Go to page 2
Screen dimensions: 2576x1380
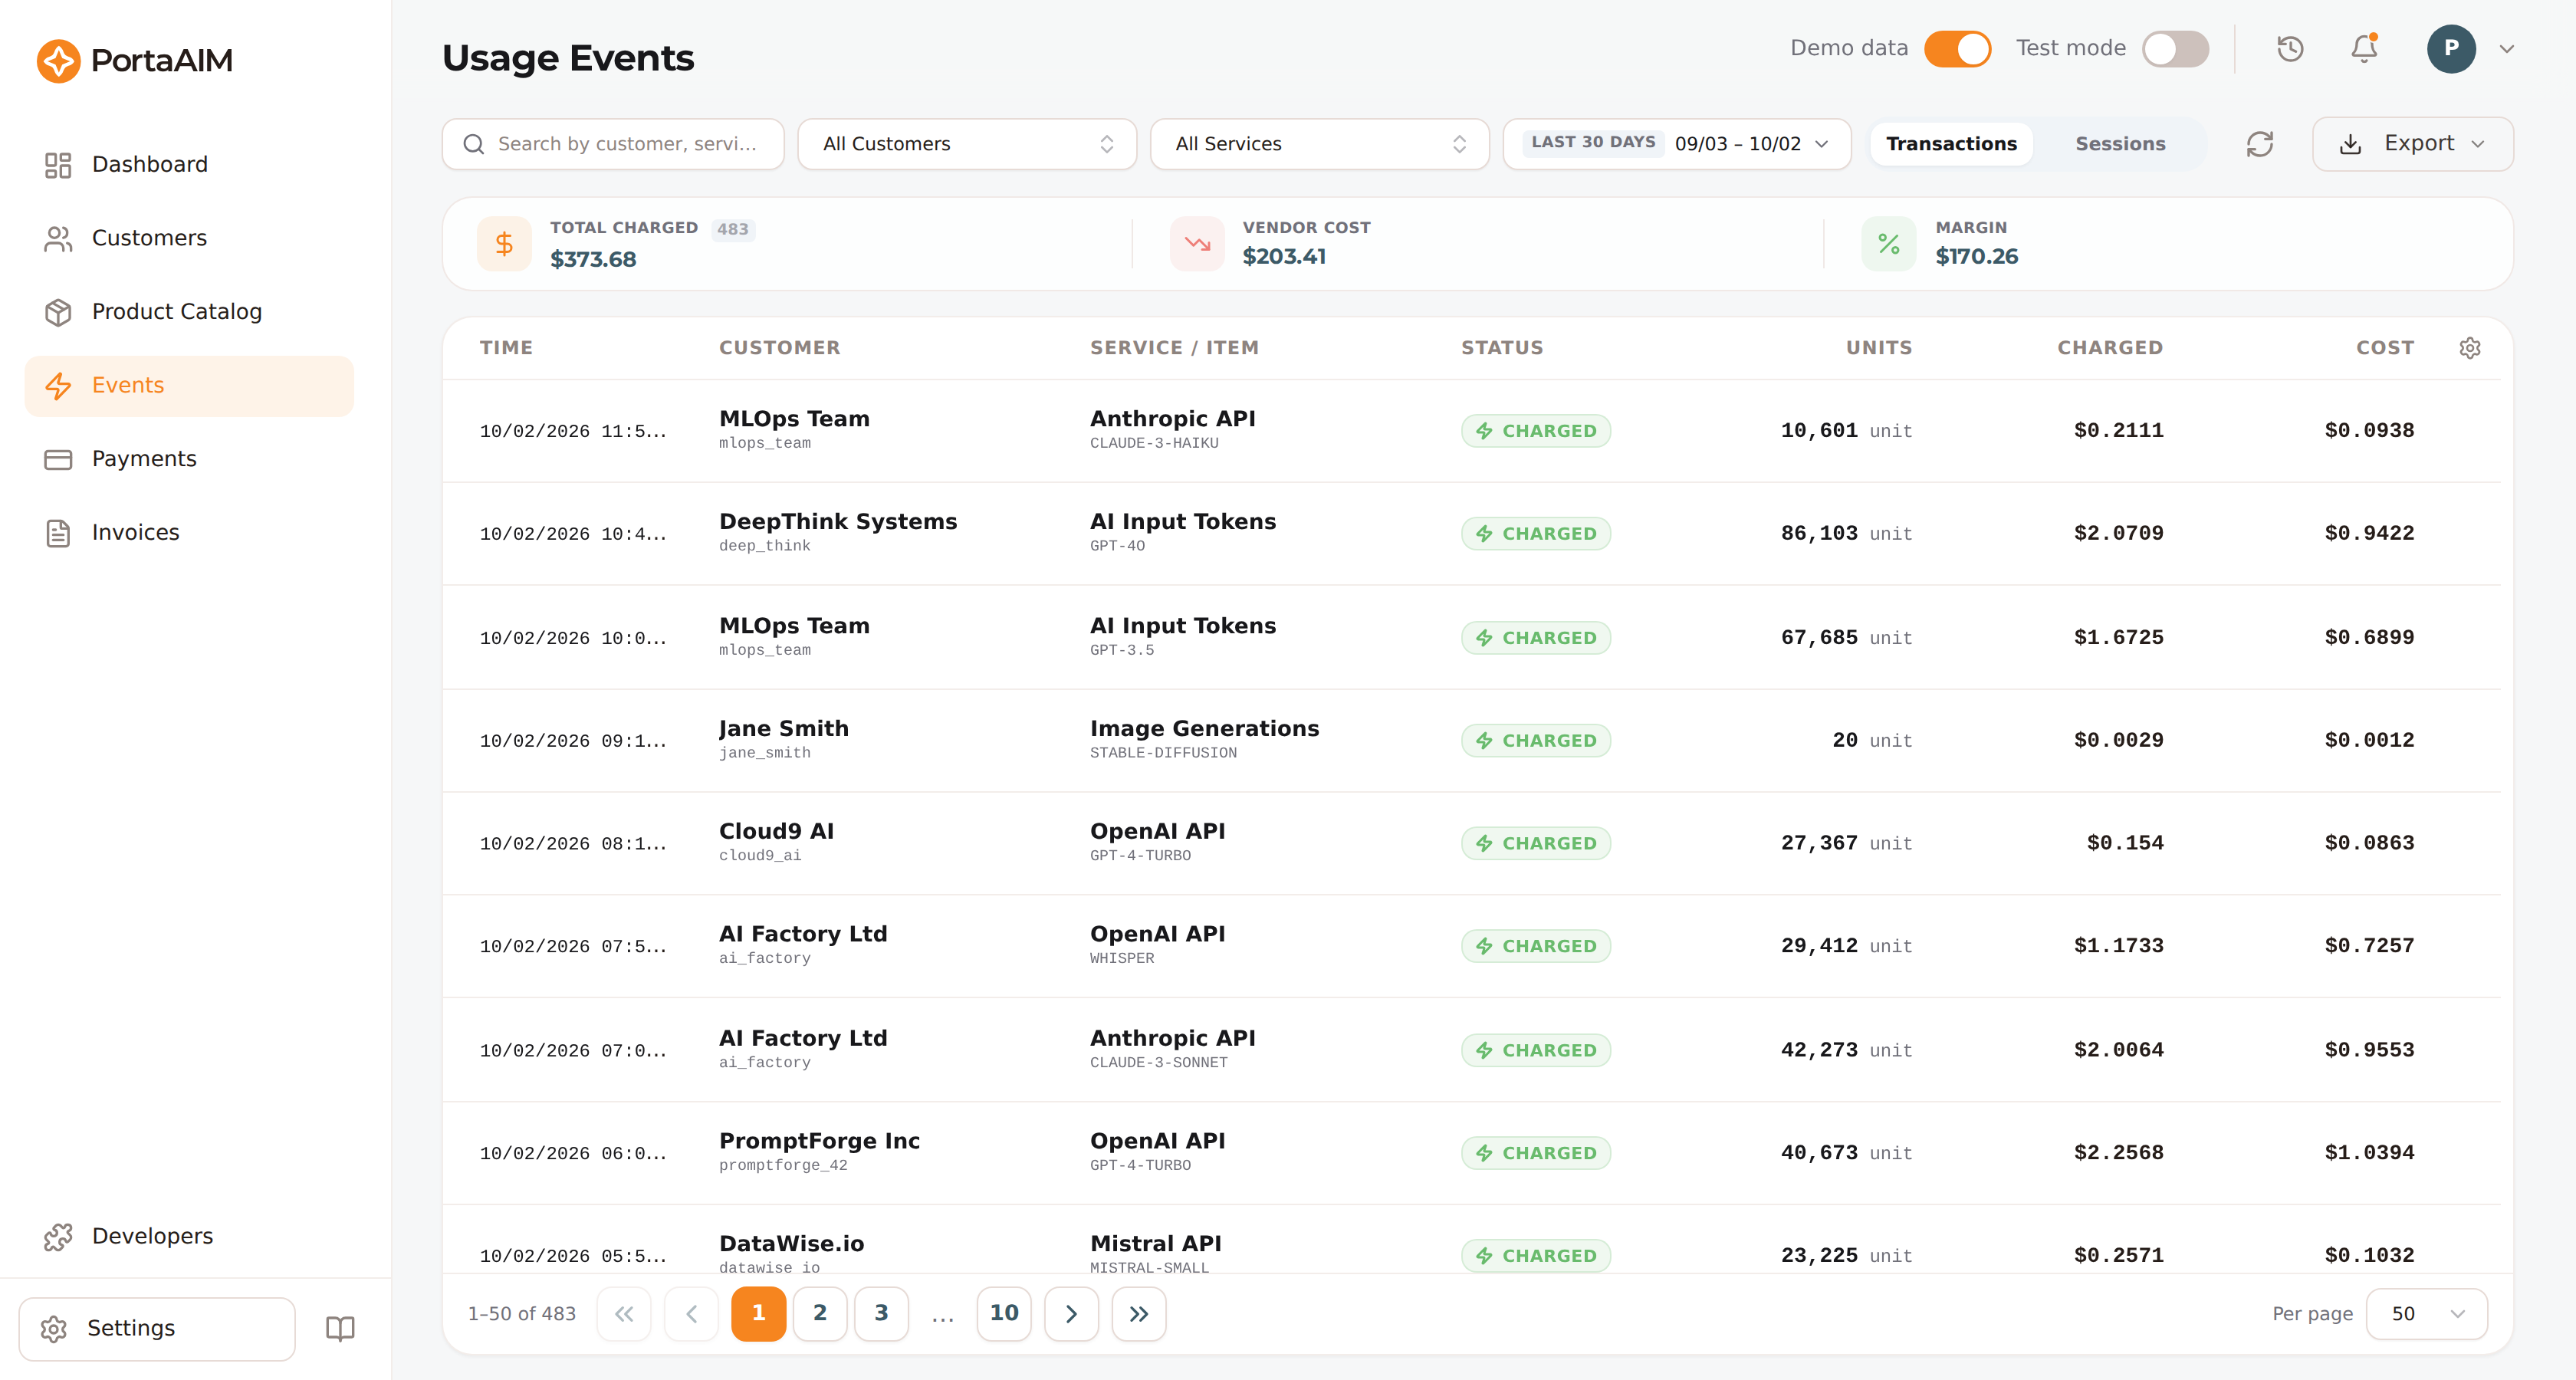tap(820, 1313)
